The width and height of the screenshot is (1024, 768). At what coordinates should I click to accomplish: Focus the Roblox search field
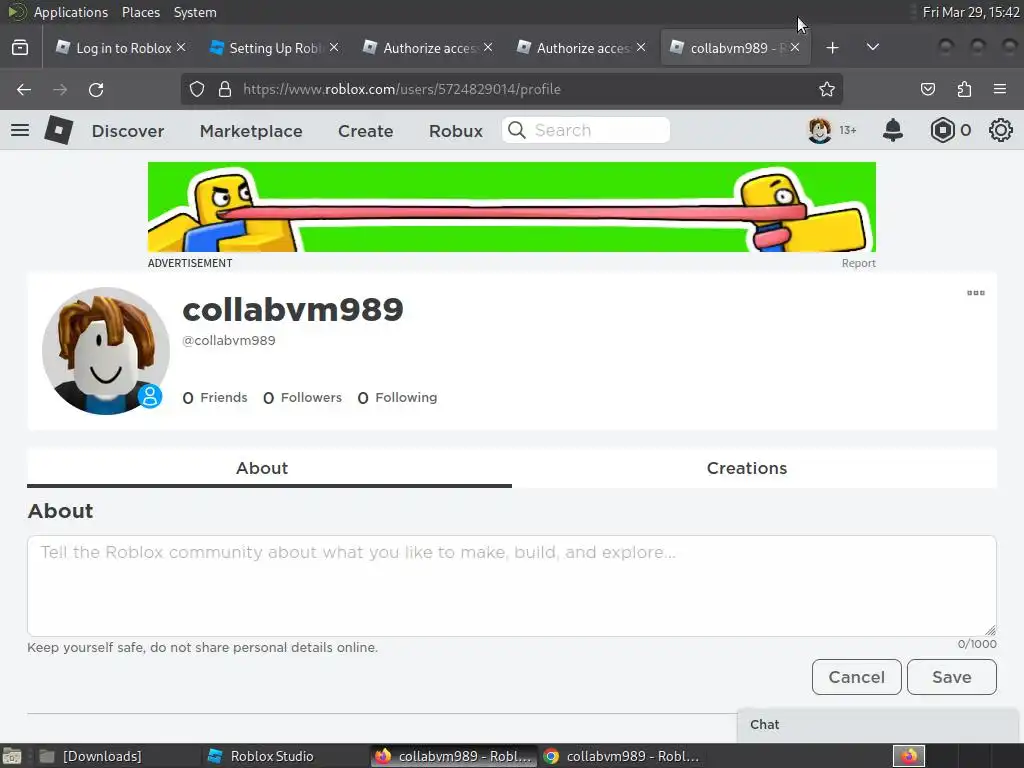pyautogui.click(x=586, y=130)
